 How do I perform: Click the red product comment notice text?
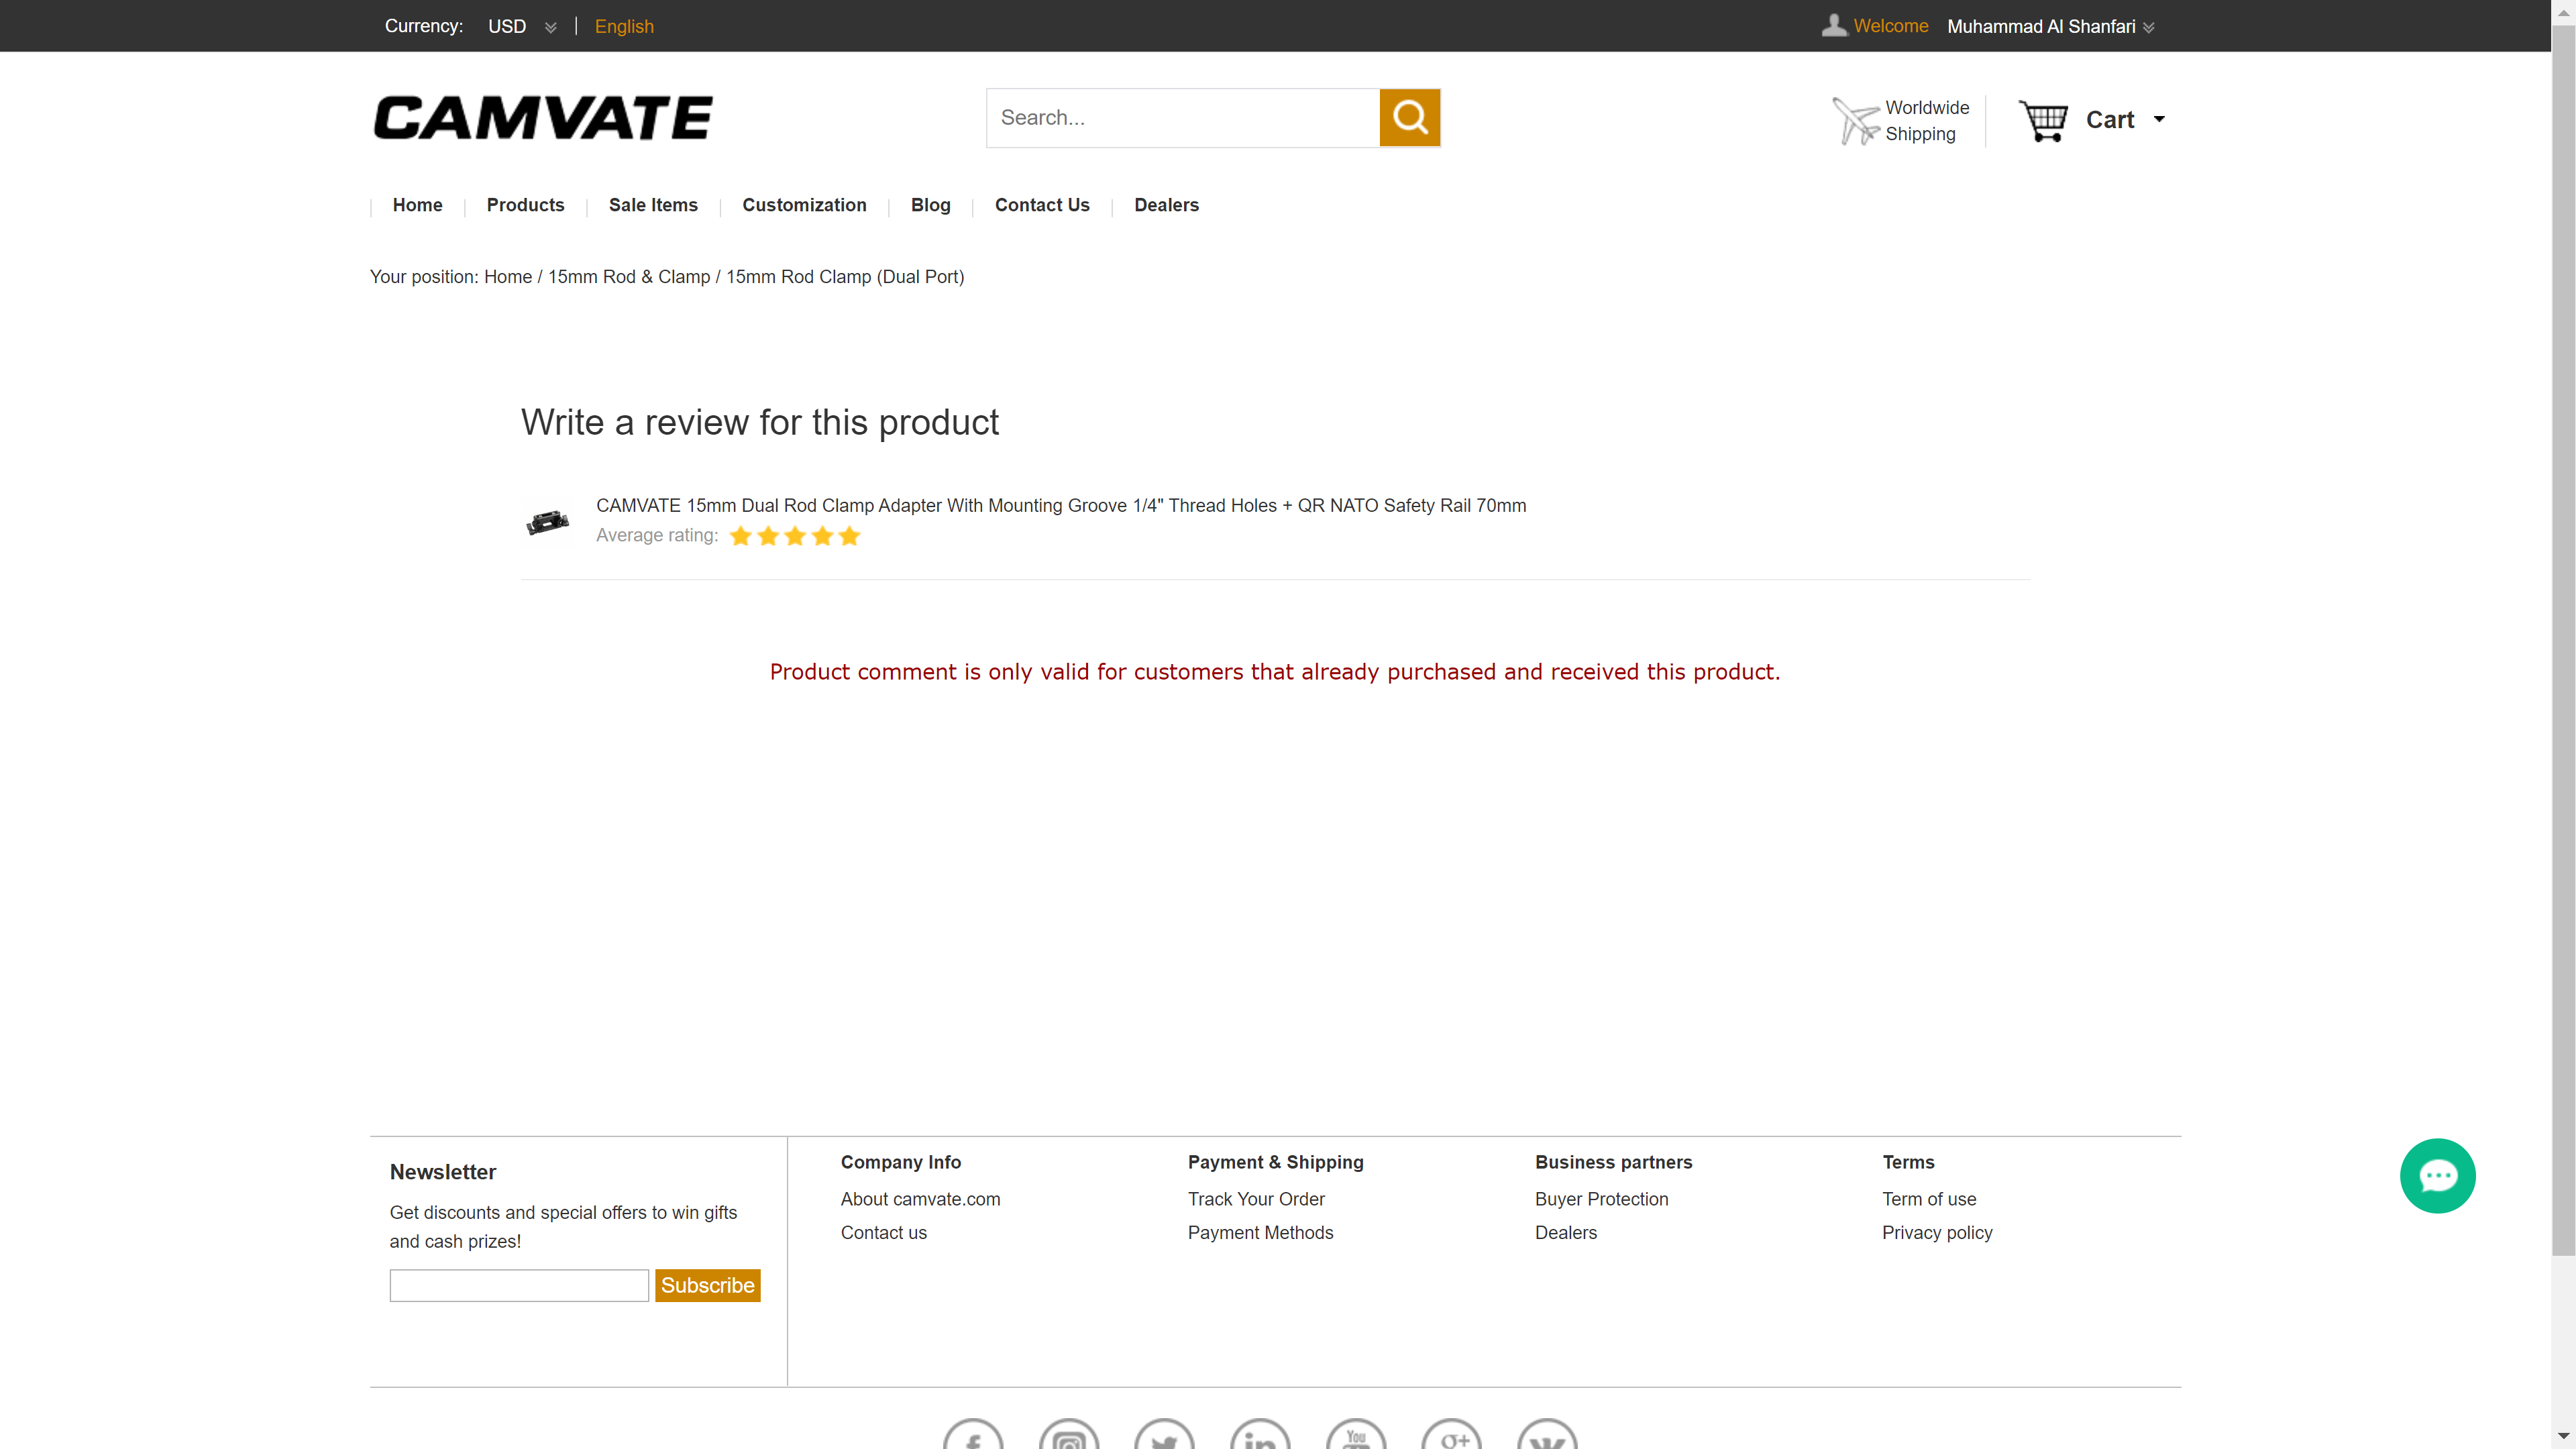(x=1275, y=672)
